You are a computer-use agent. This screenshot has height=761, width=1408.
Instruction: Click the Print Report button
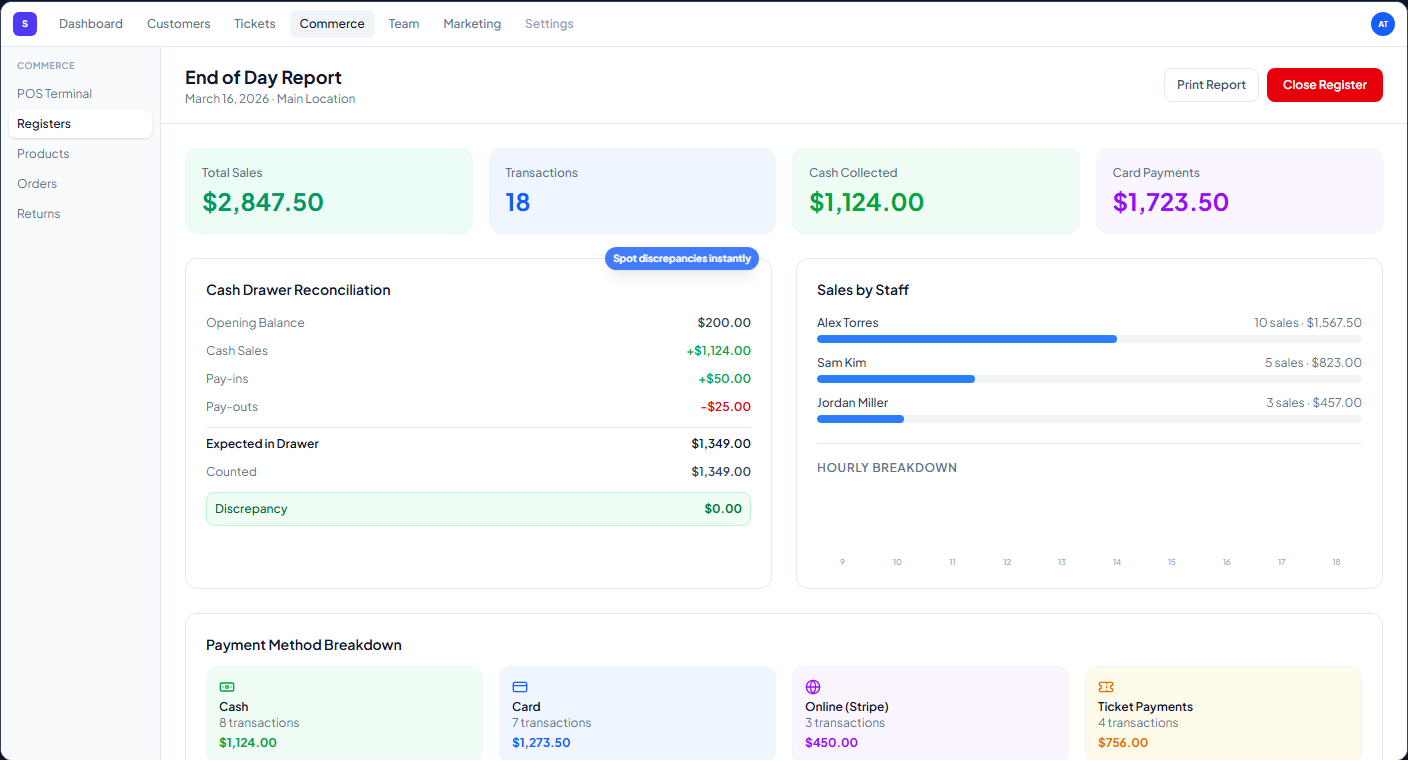(1211, 85)
